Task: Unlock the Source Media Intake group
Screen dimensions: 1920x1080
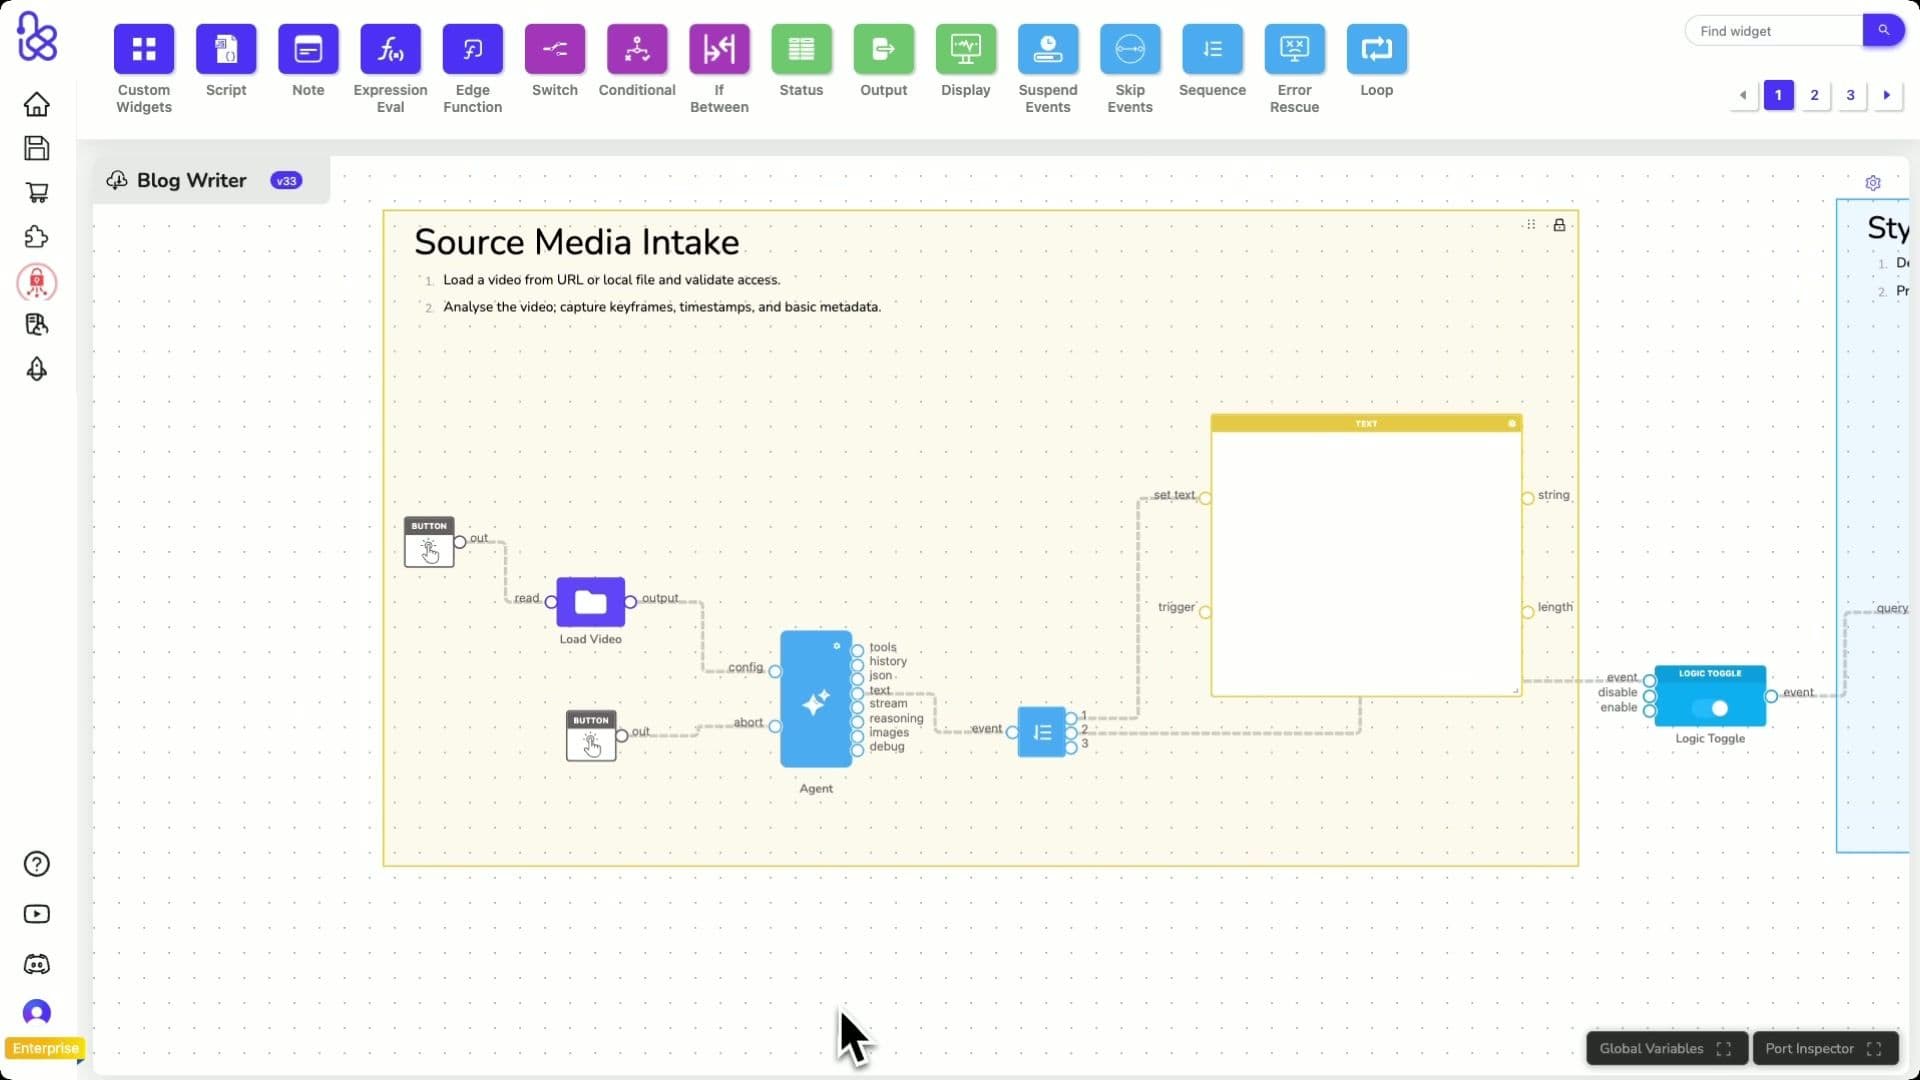Action: tap(1559, 224)
